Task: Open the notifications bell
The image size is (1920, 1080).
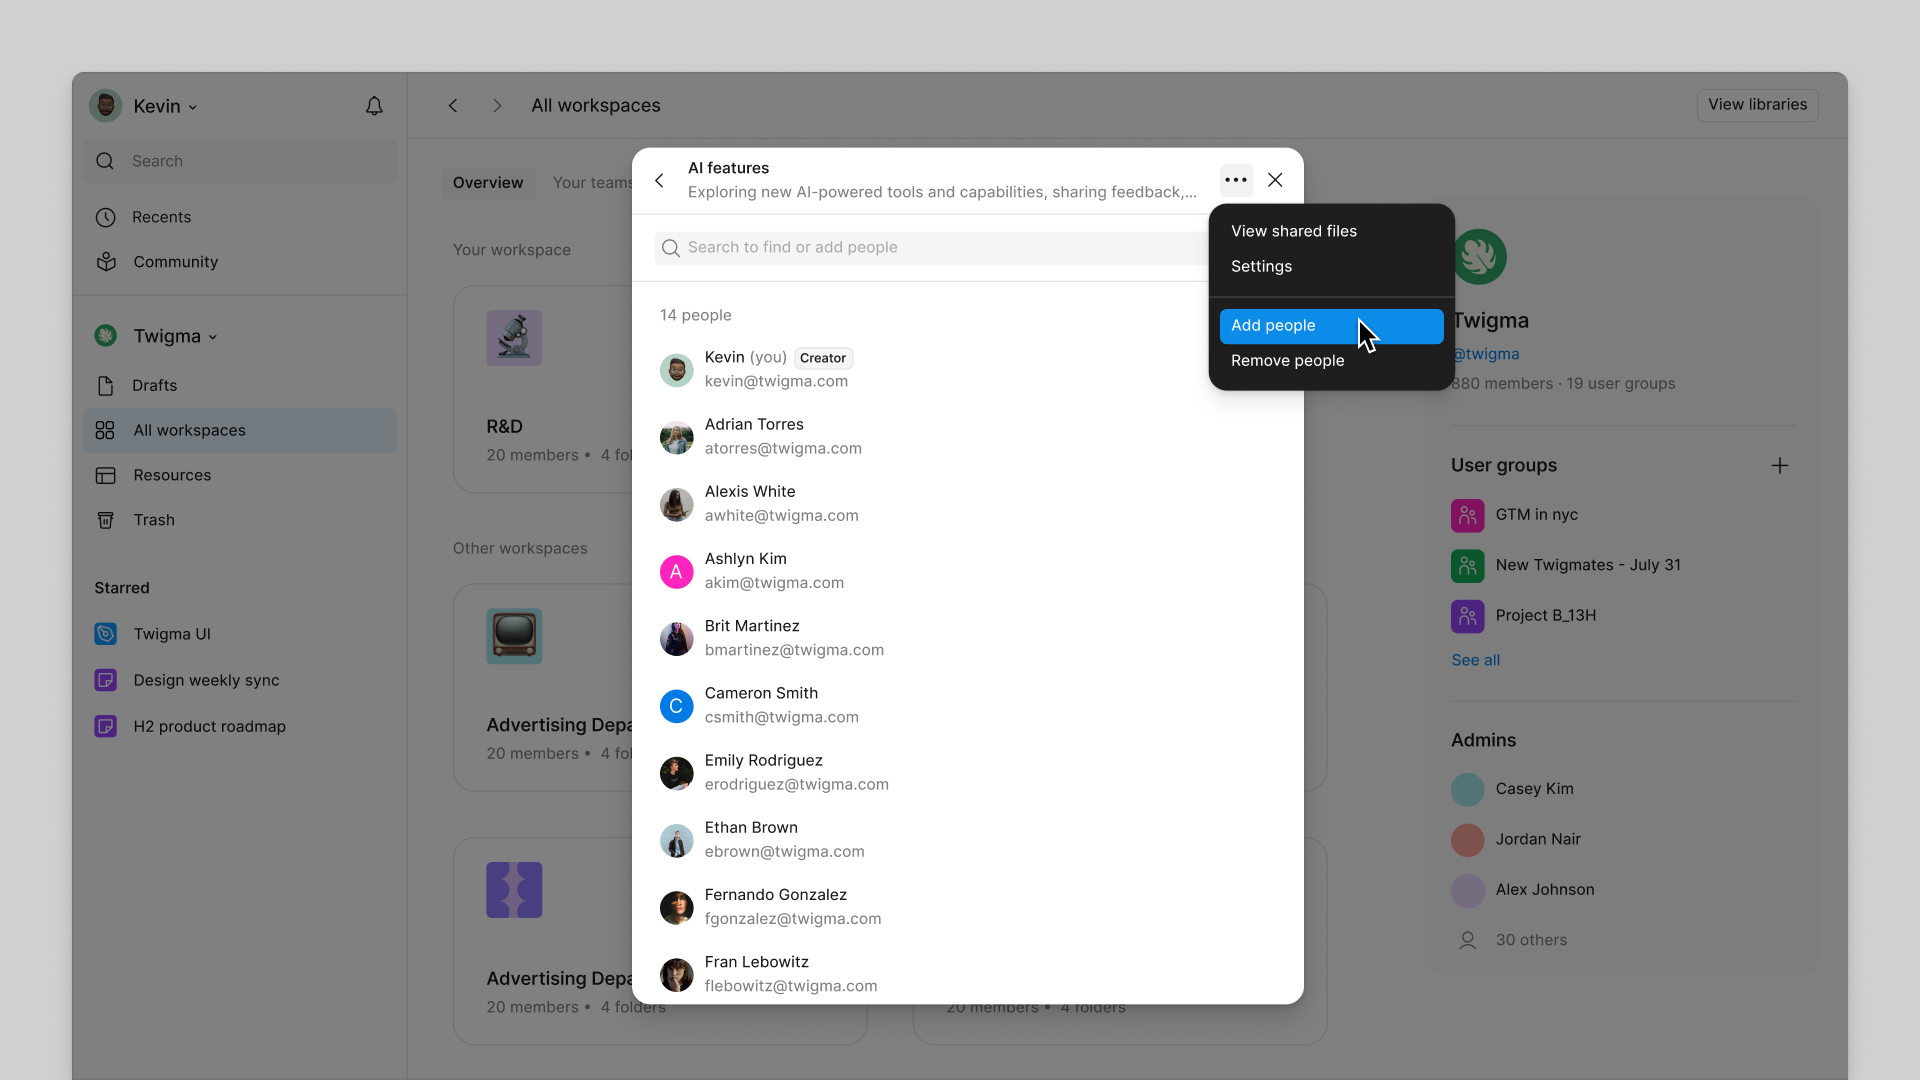Action: click(374, 105)
